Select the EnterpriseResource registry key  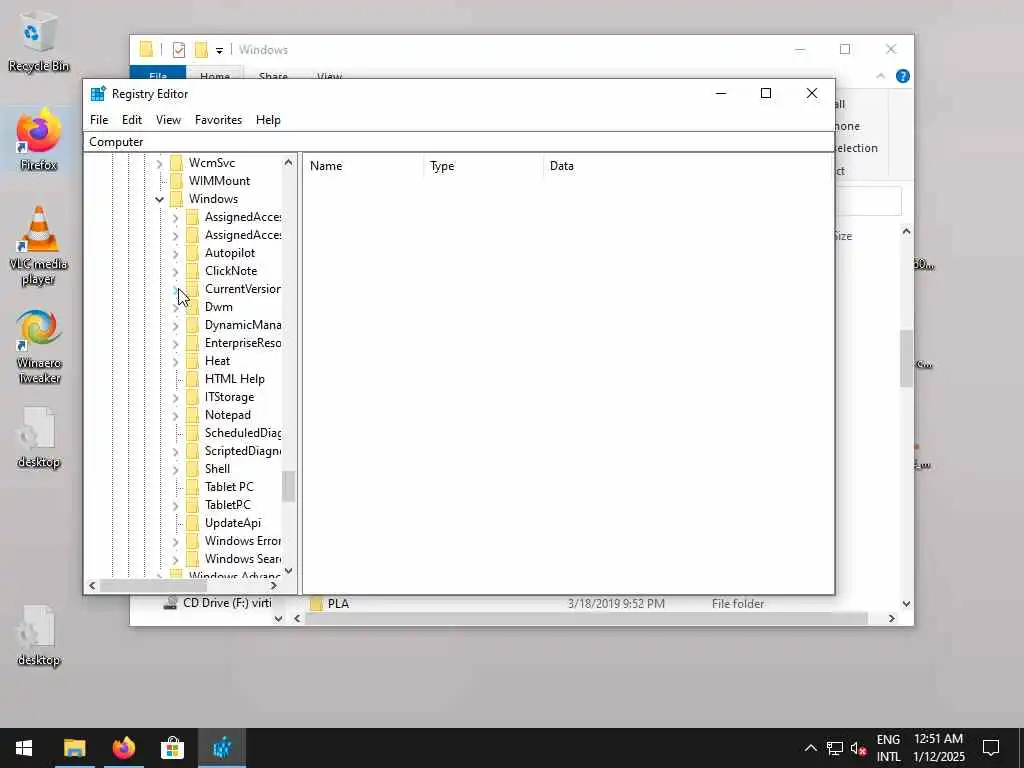pyautogui.click(x=242, y=343)
